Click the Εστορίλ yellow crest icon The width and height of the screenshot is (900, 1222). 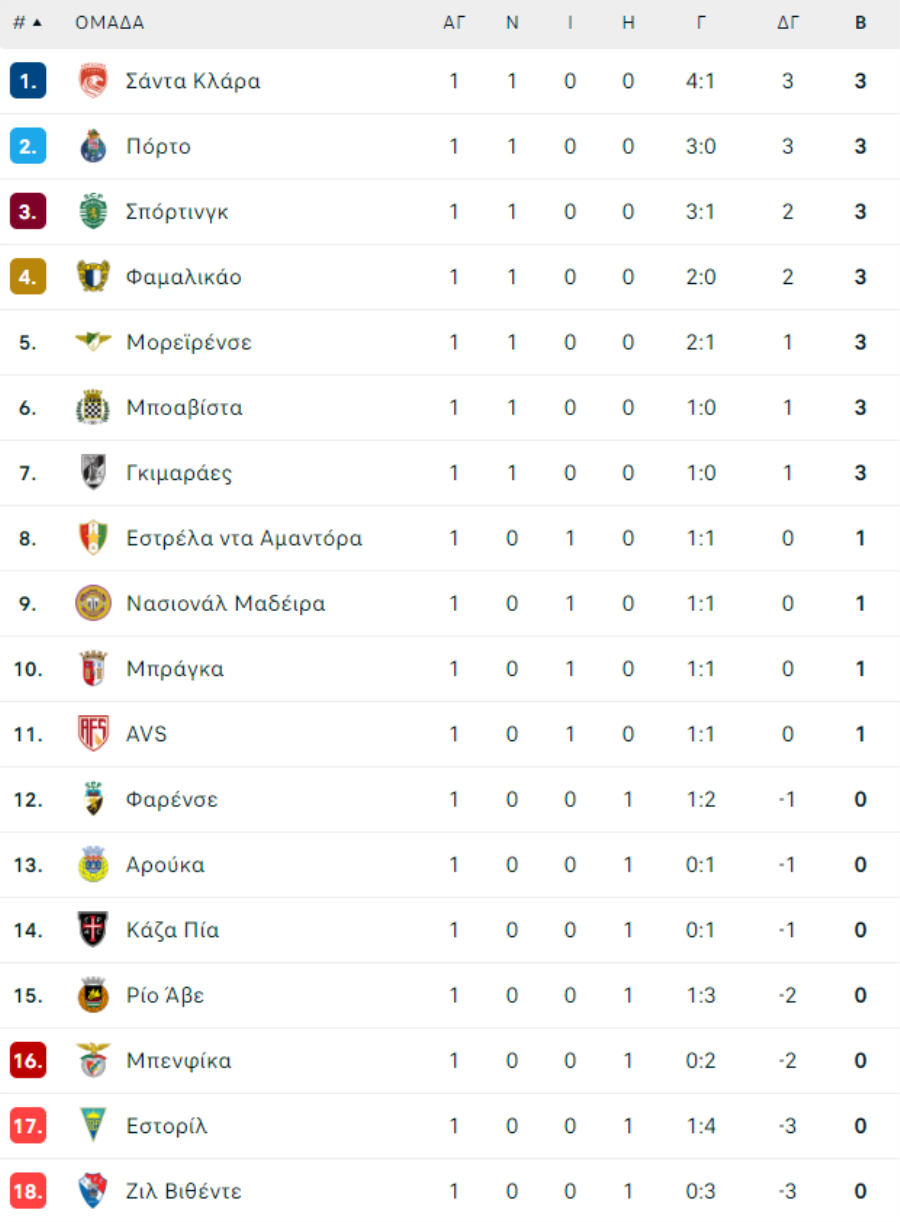pos(93,1126)
